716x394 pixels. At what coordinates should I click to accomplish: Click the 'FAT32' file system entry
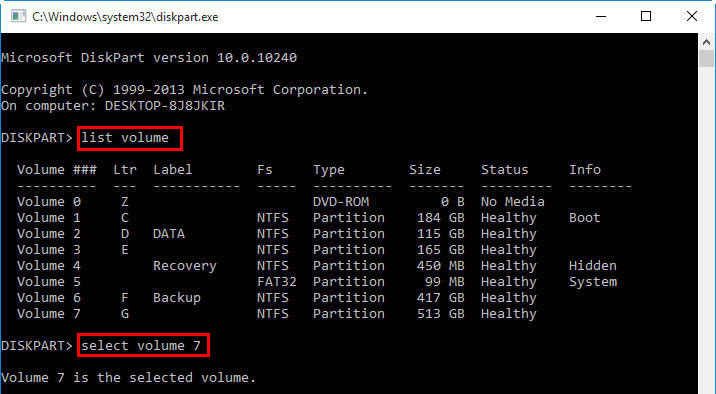coord(277,282)
